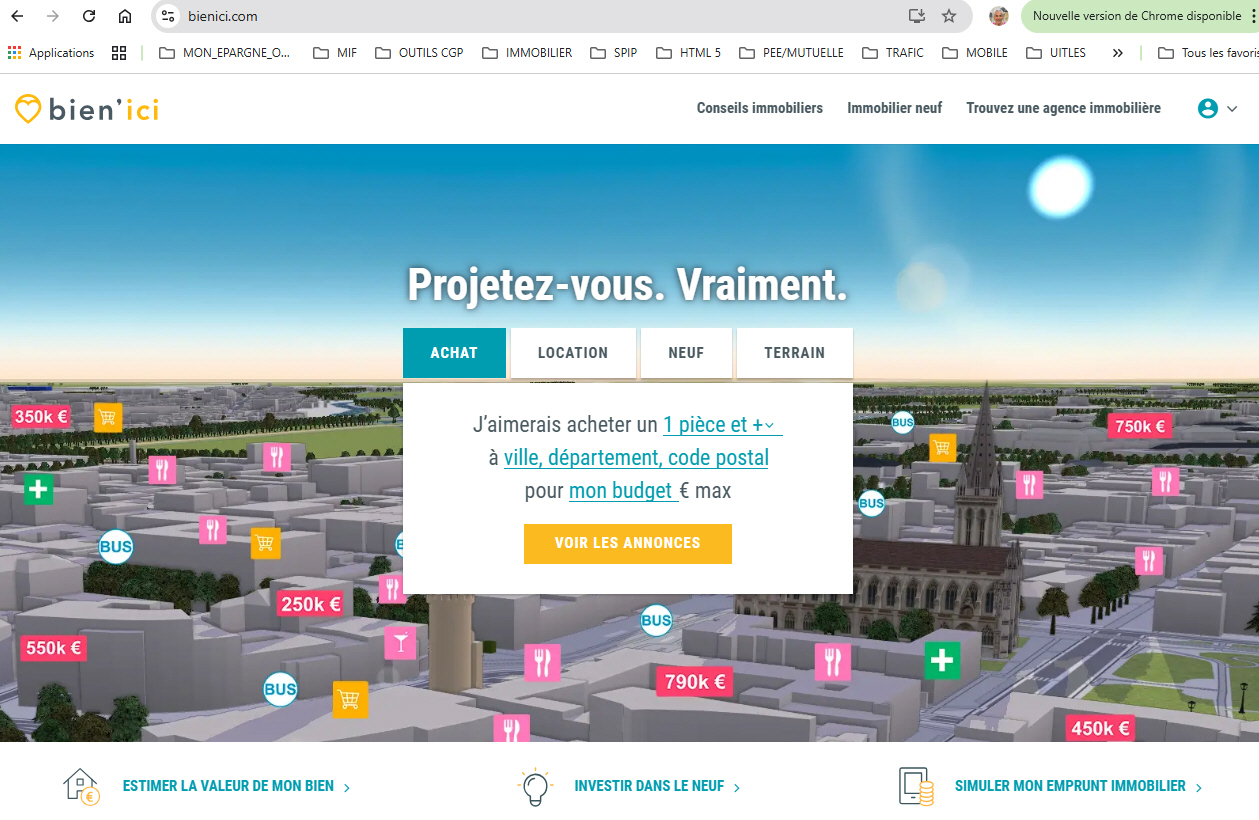1259x820 pixels.
Task: Switch to the LOCATION tab
Action: [x=573, y=352]
